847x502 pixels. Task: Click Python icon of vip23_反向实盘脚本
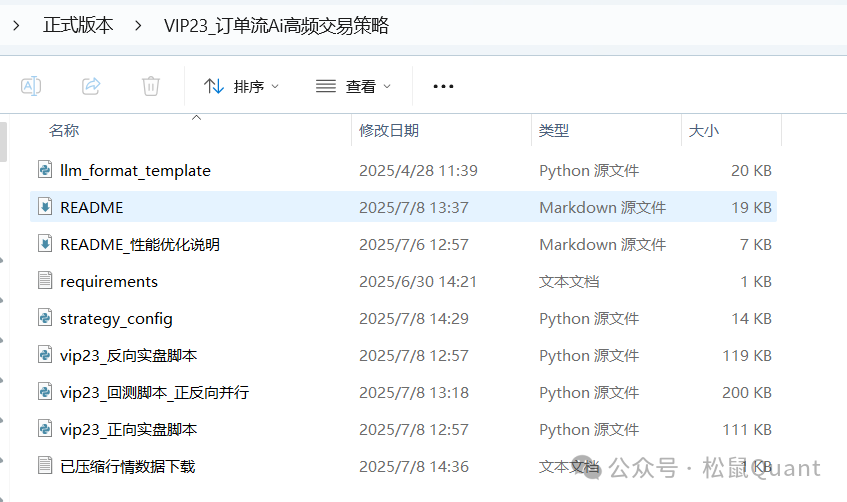pyautogui.click(x=45, y=354)
